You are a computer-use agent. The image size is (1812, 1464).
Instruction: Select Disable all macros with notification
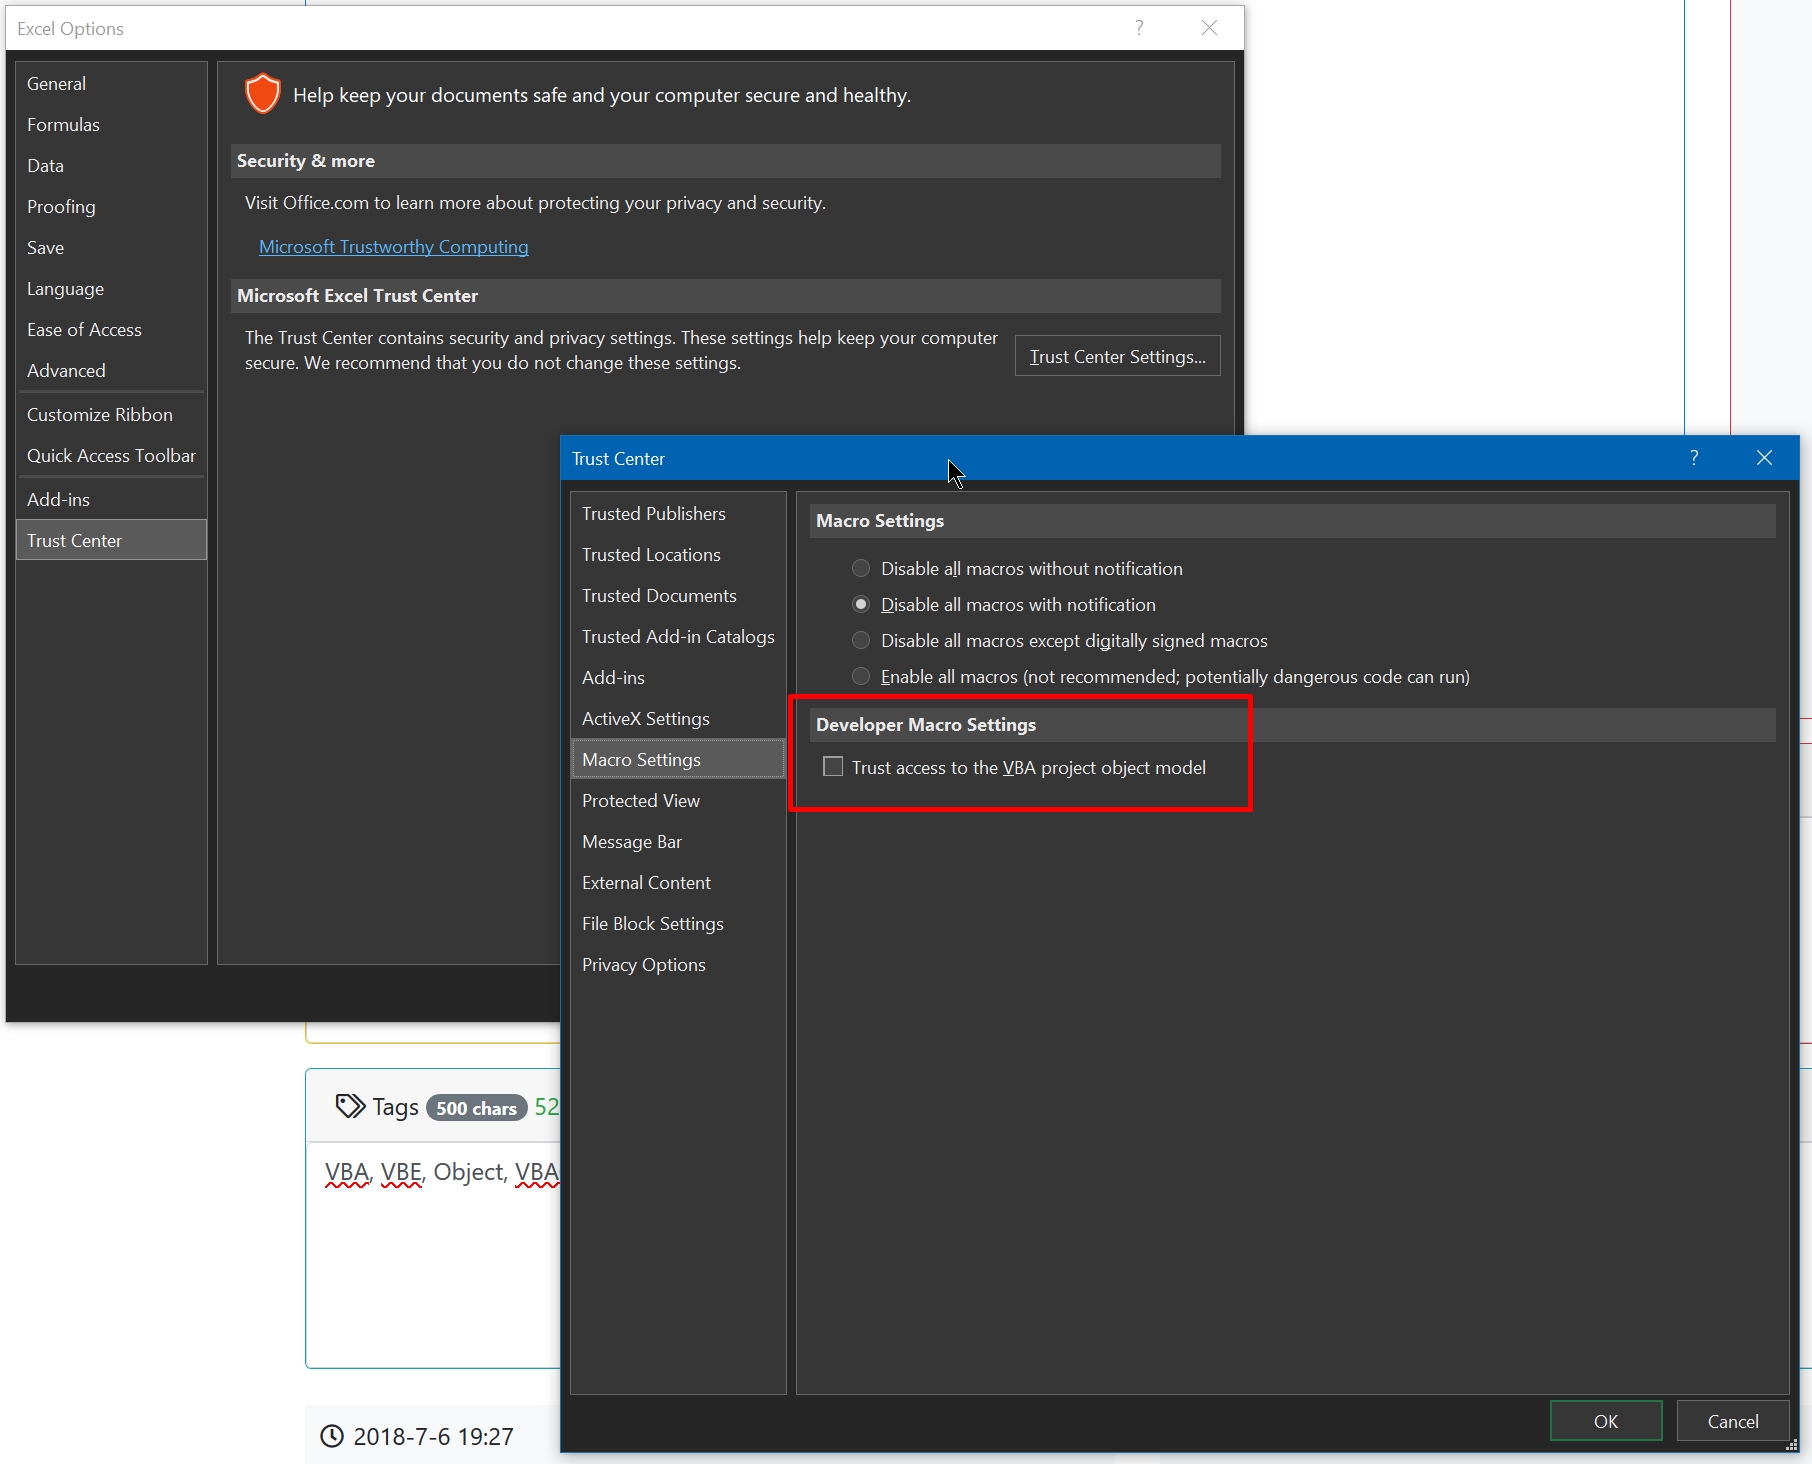[861, 605]
